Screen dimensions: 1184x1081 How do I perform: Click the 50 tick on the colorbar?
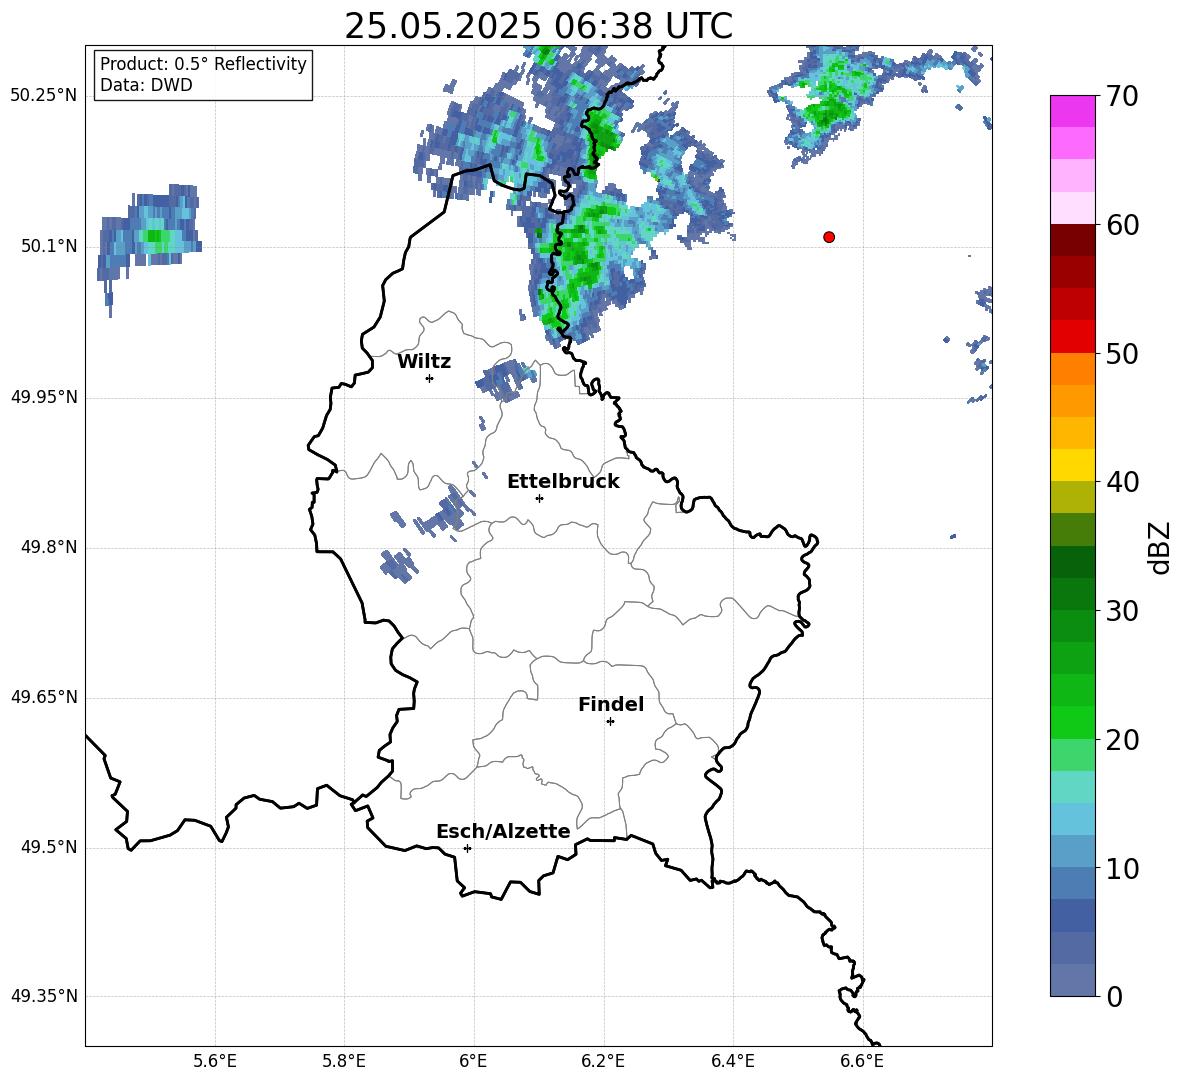1122,353
